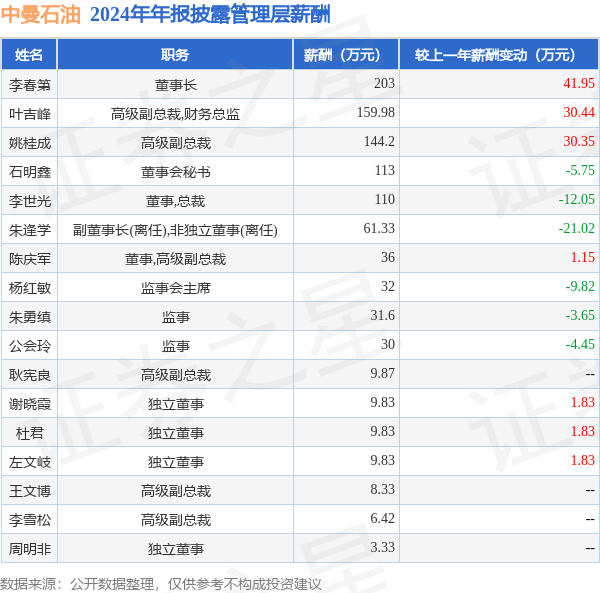Click the 董事,总裁 position cell

pos(175,201)
